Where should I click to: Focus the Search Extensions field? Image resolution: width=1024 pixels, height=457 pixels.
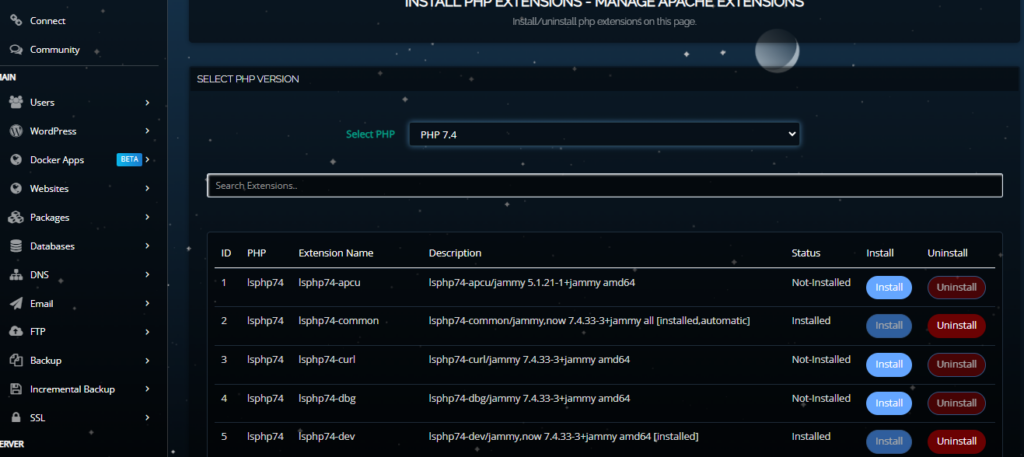point(605,185)
